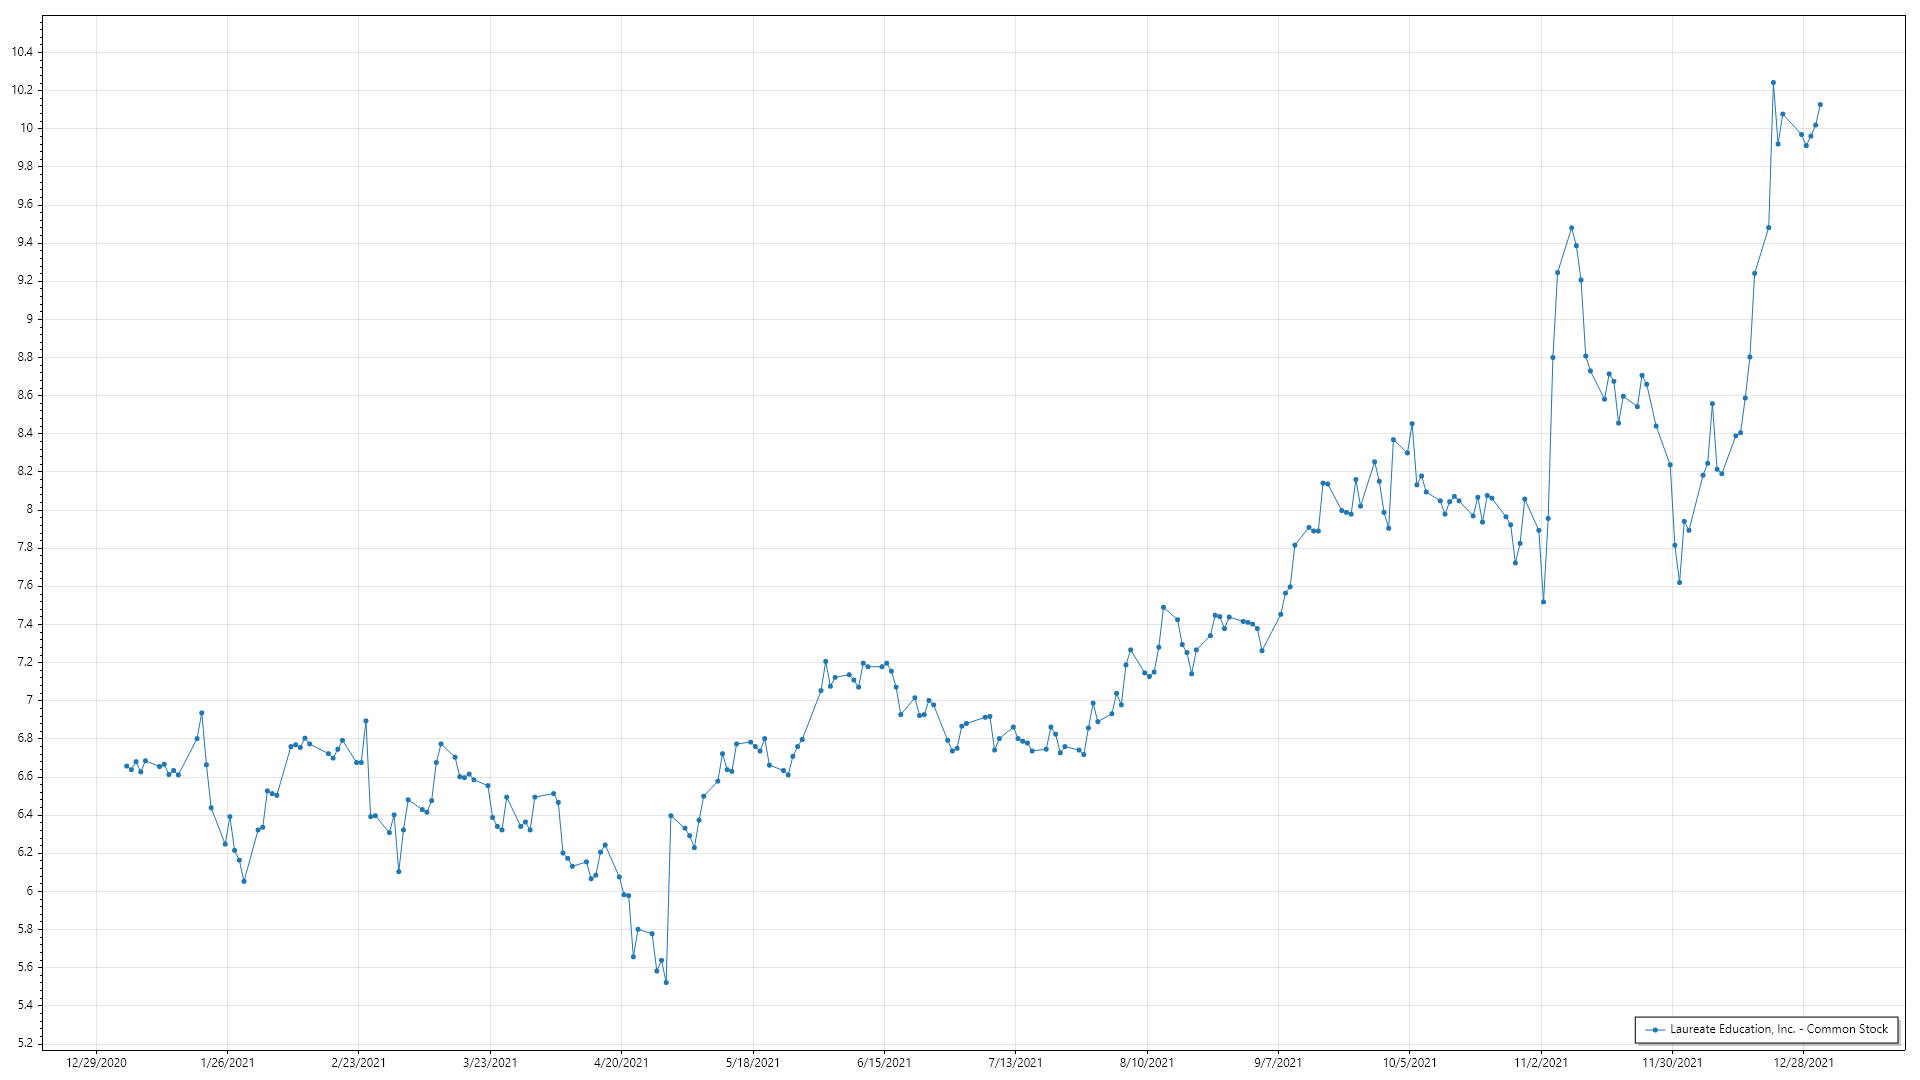Click the 12/29/2020 x-axis date label
This screenshot has height=1080, width=1920.
click(96, 1062)
